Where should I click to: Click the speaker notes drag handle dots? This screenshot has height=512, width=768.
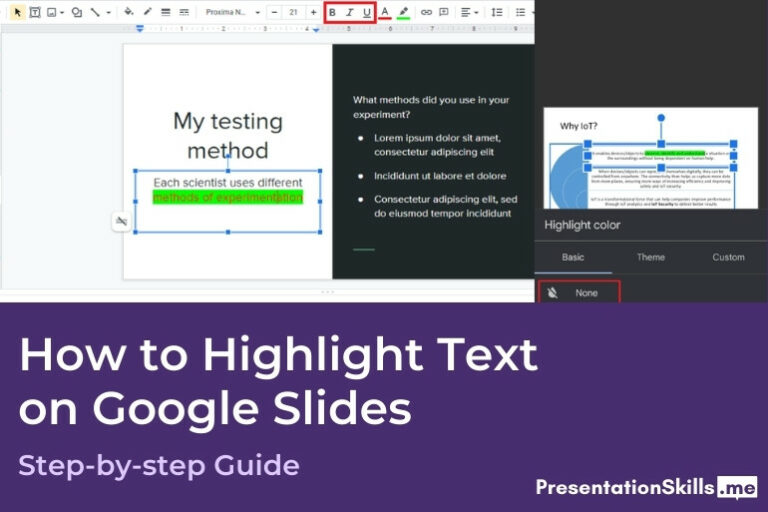(327, 292)
